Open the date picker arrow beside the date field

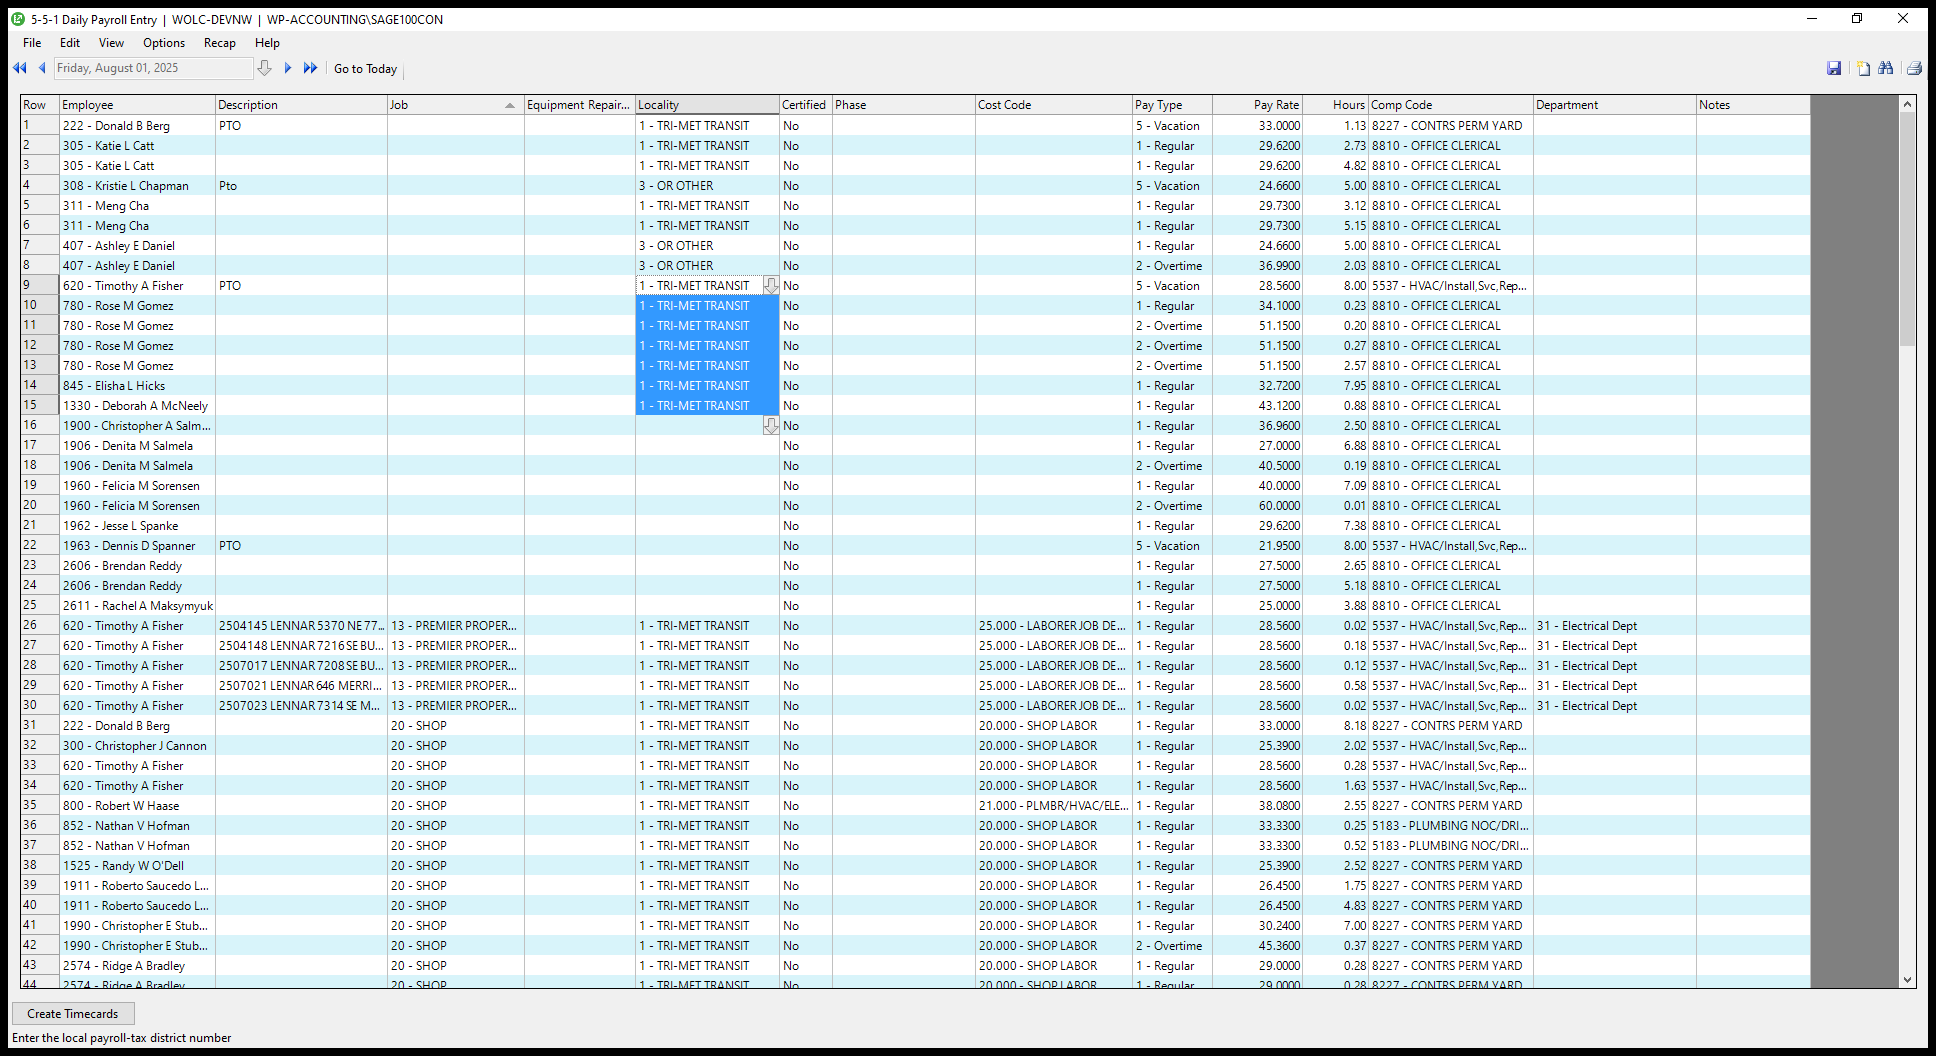(264, 68)
